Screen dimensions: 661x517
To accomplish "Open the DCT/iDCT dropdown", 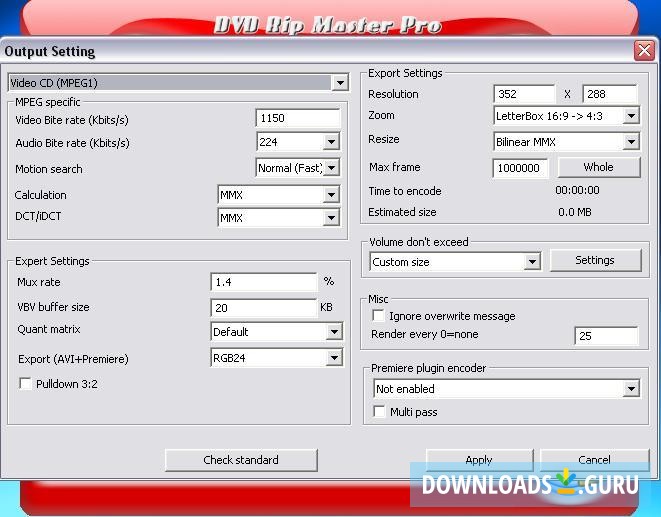I will click(x=279, y=218).
